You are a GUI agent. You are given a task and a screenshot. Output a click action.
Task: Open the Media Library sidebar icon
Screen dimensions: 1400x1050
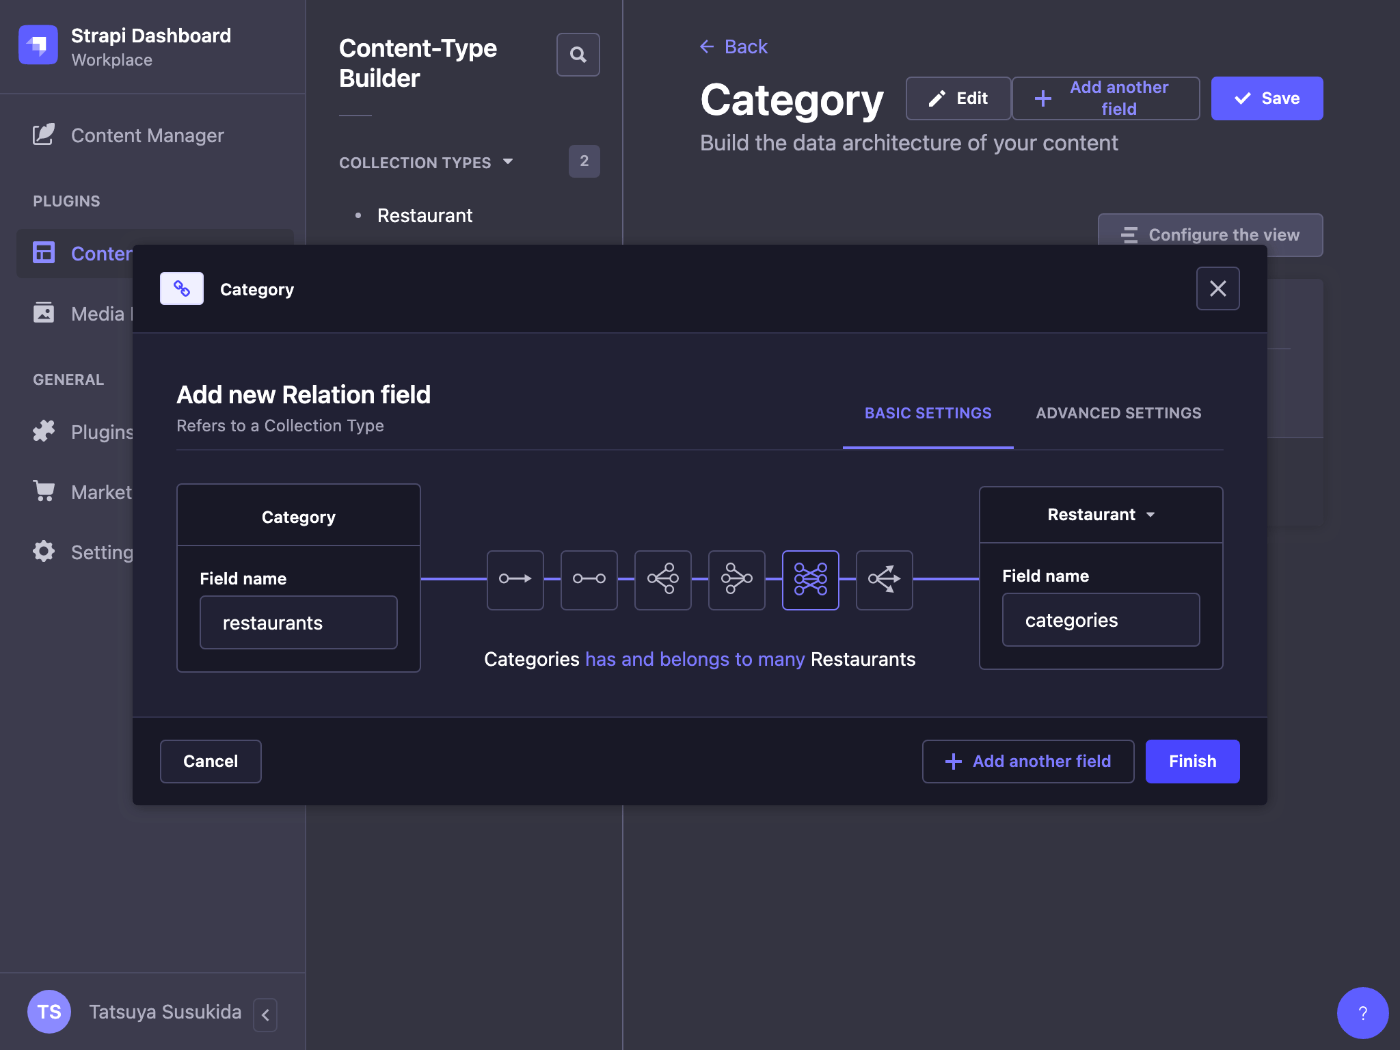[44, 313]
